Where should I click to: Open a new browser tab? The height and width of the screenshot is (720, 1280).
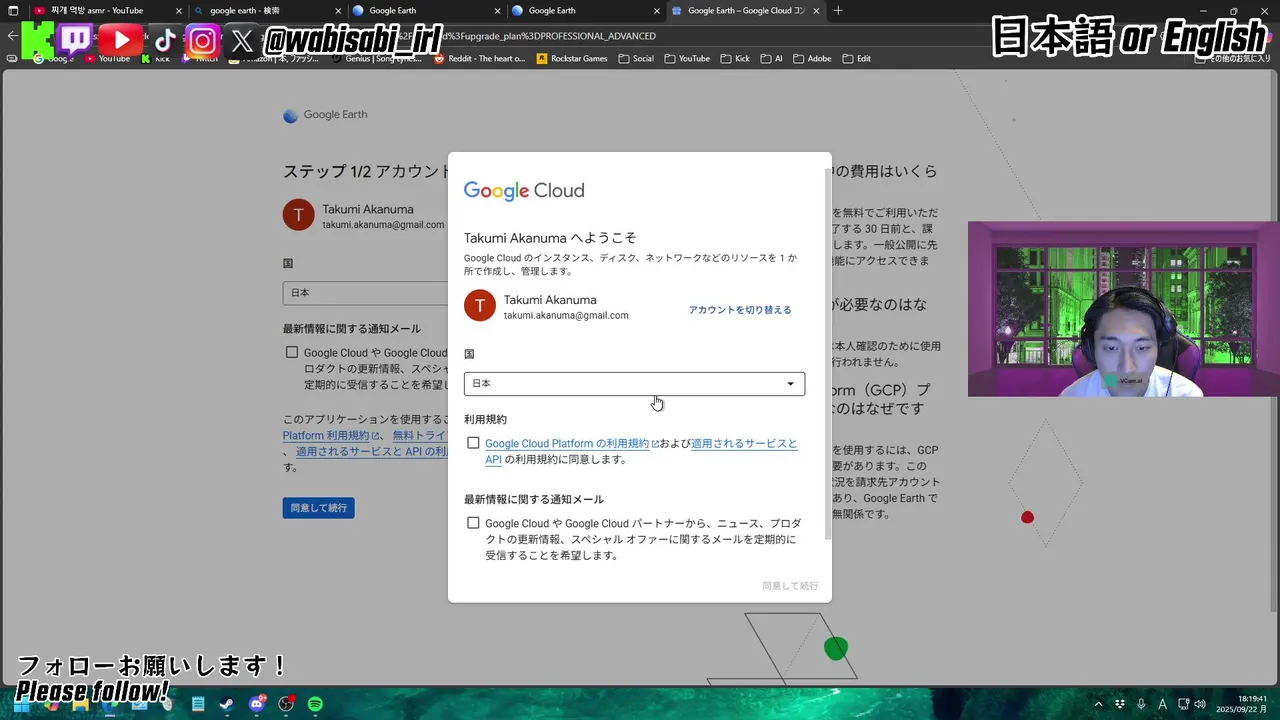838,11
